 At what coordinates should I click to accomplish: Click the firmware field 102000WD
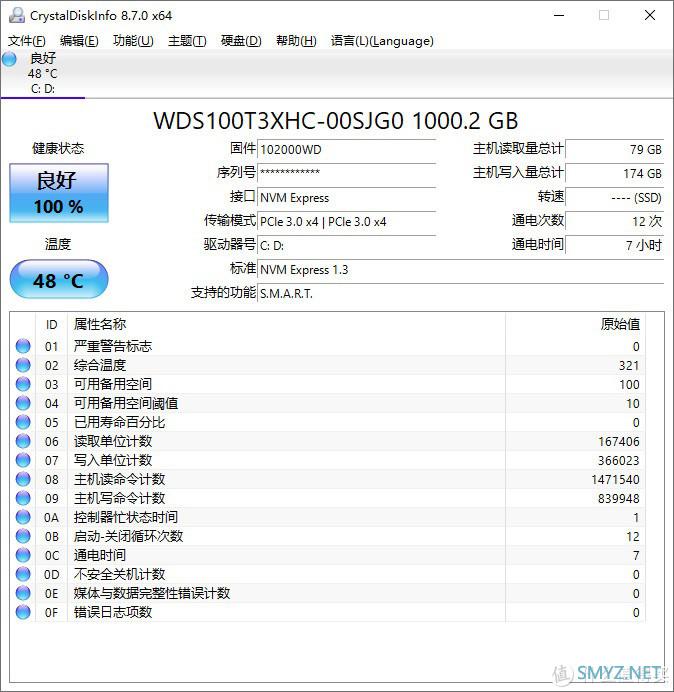[347, 150]
